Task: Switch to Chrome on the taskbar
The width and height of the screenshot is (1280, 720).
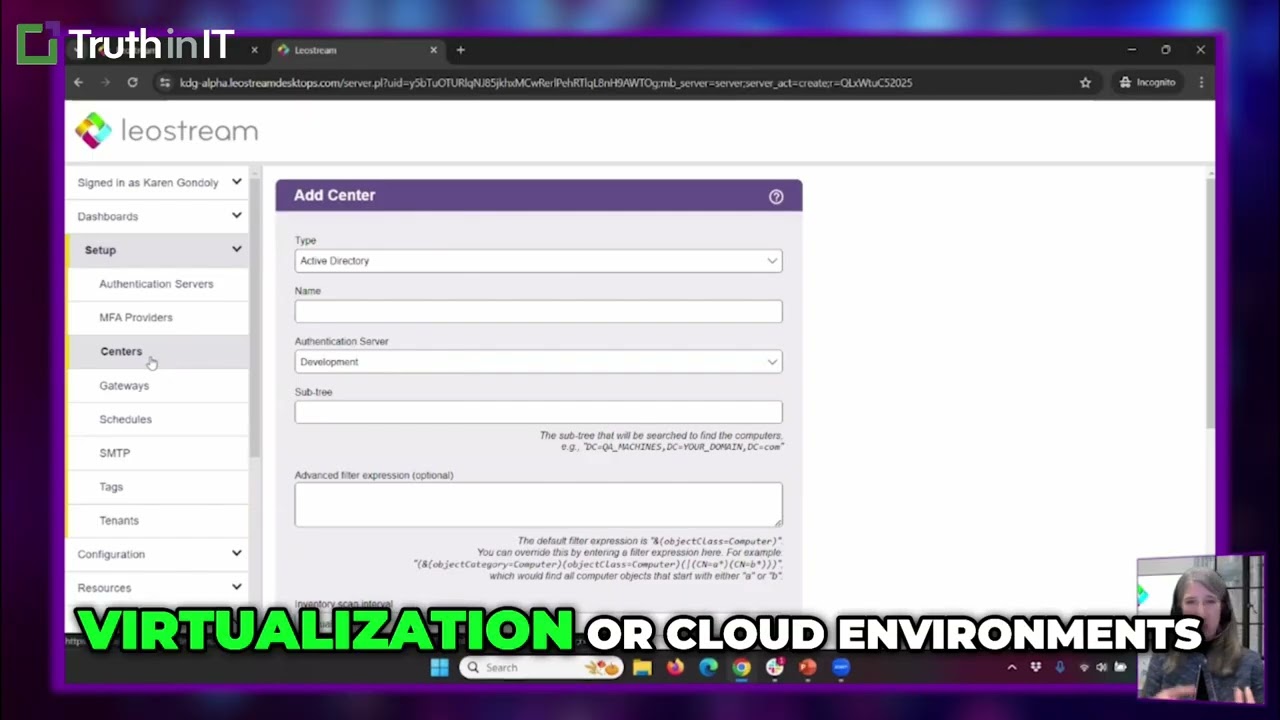Action: pyautogui.click(x=741, y=667)
